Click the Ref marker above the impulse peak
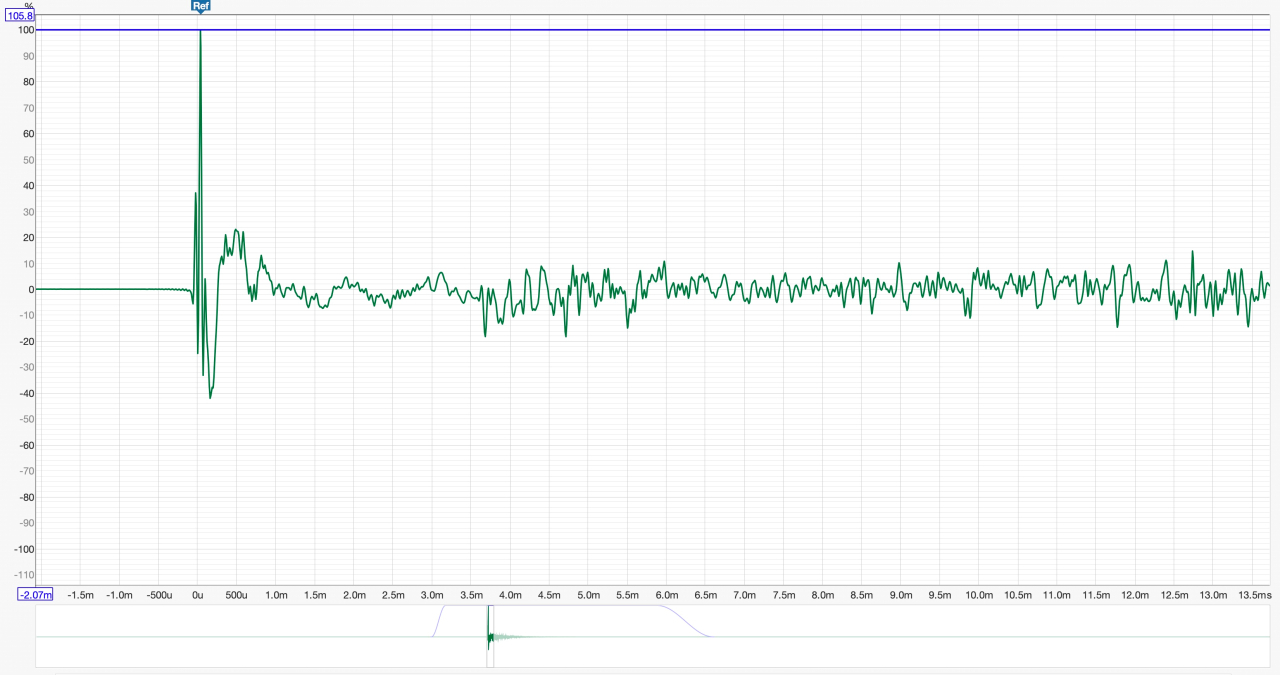Viewport: 1280px width, 675px height. (x=200, y=6)
